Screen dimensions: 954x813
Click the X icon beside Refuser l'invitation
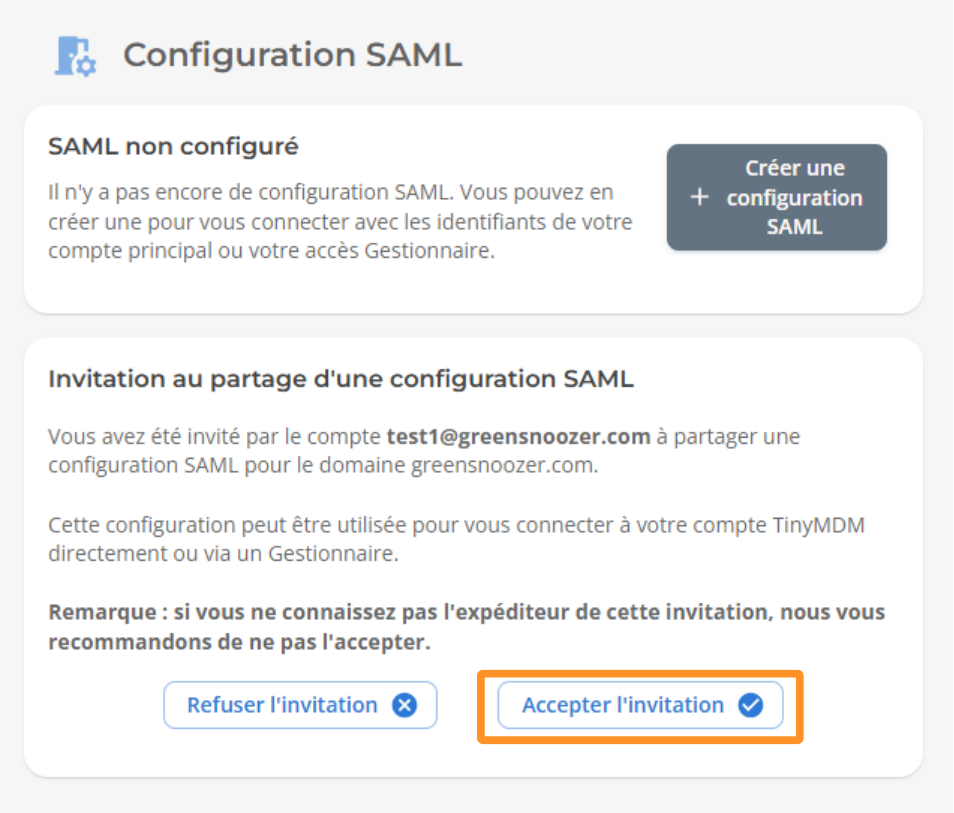coord(404,706)
